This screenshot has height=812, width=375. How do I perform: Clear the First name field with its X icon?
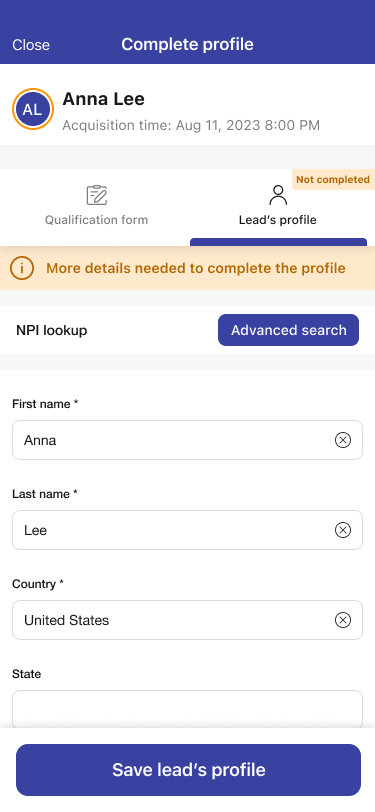pyautogui.click(x=342, y=440)
